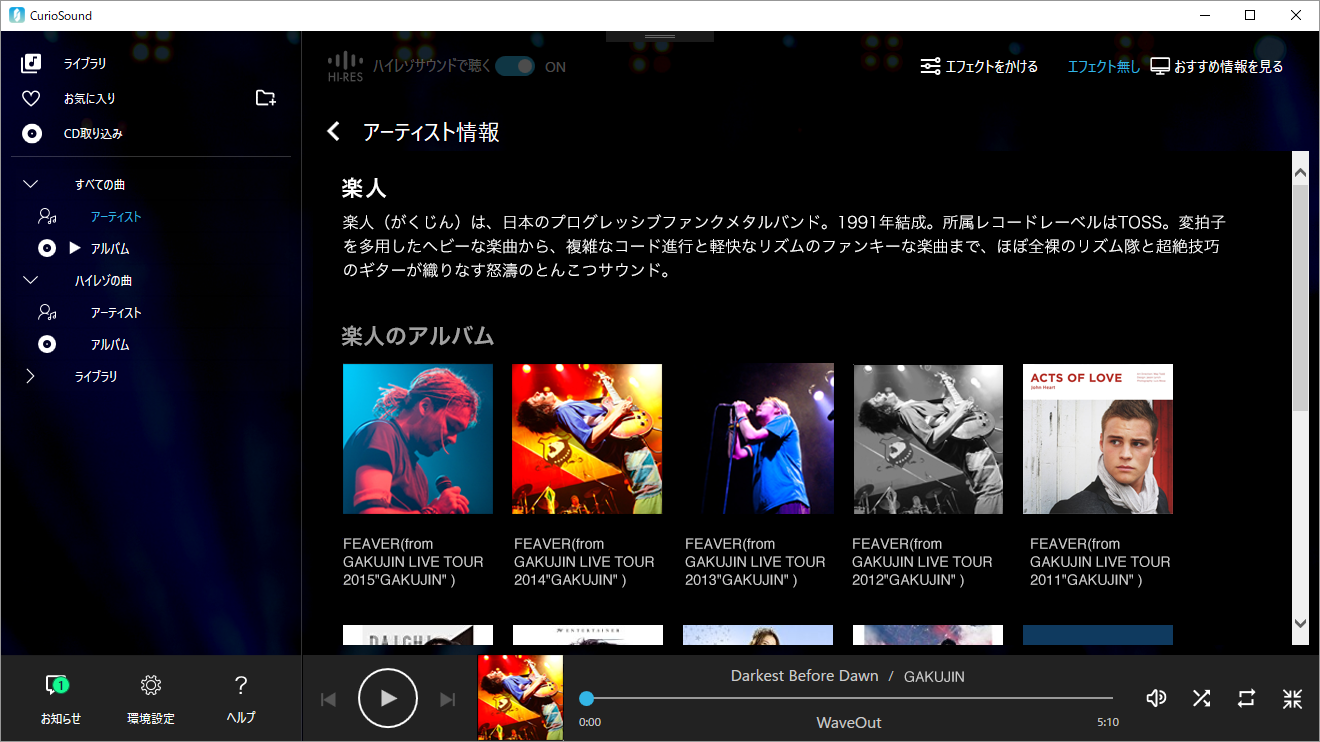This screenshot has width=1320, height=742.
Task: Click the scrollbar up arrow
Action: [x=1300, y=173]
